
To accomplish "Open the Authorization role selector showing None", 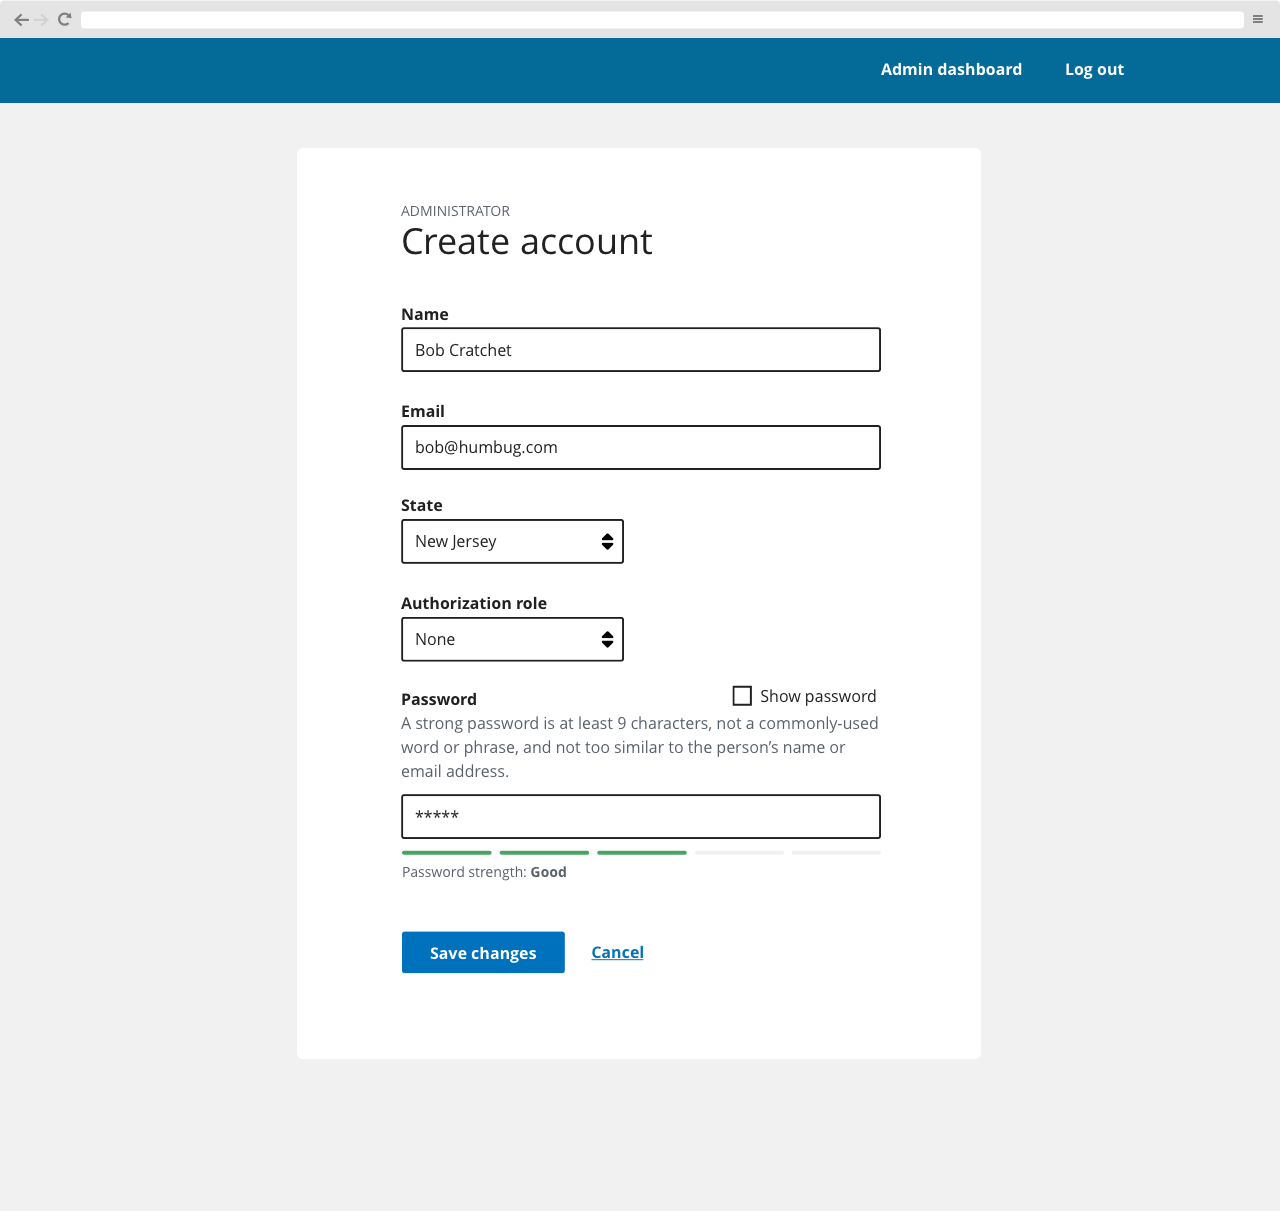I will 512,639.
